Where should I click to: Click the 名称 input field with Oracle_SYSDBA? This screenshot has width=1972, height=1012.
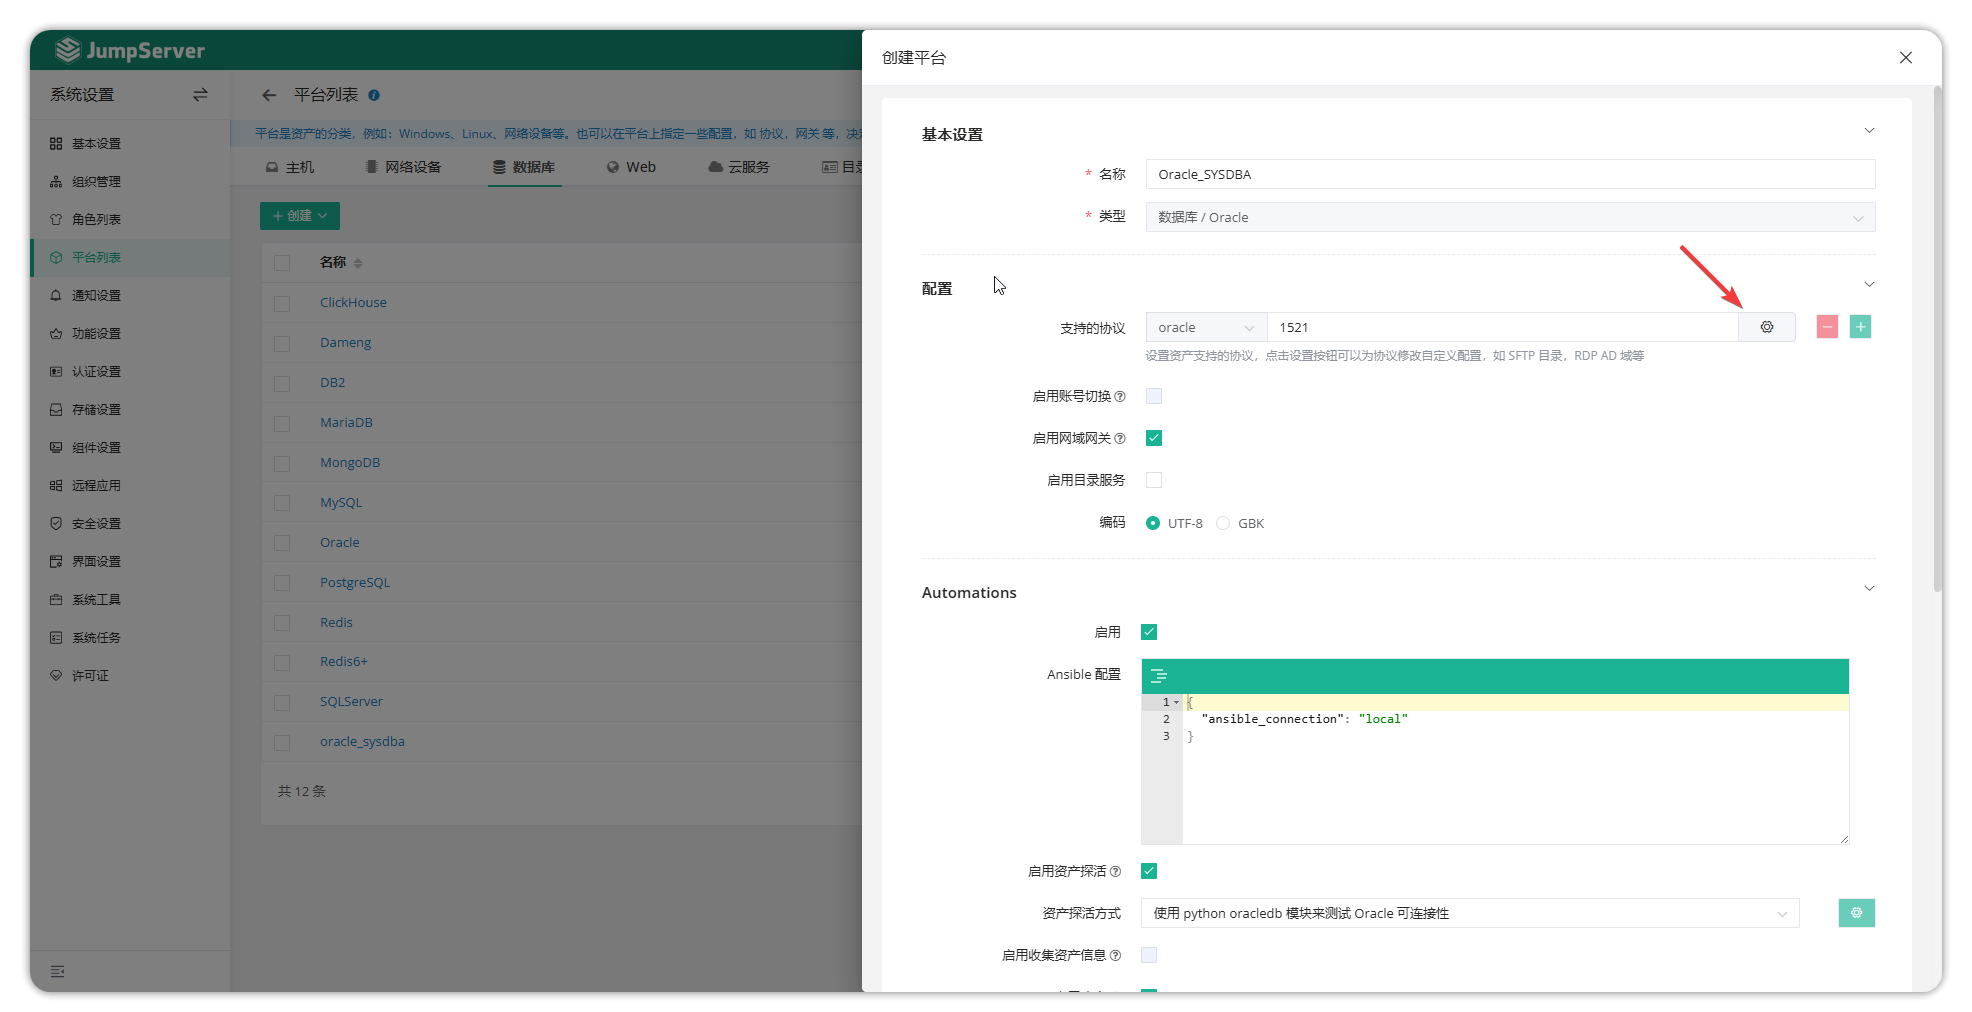(1509, 174)
